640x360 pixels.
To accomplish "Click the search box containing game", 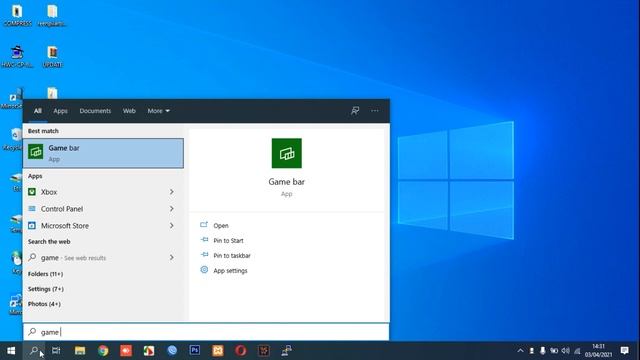I will coord(206,332).
